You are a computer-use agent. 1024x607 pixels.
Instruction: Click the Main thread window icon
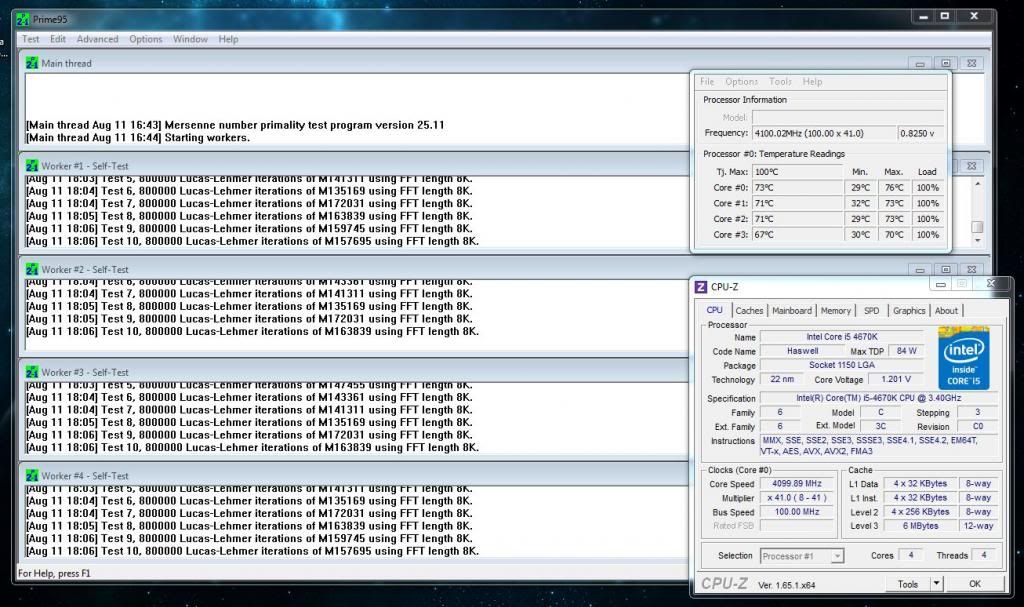(x=32, y=63)
